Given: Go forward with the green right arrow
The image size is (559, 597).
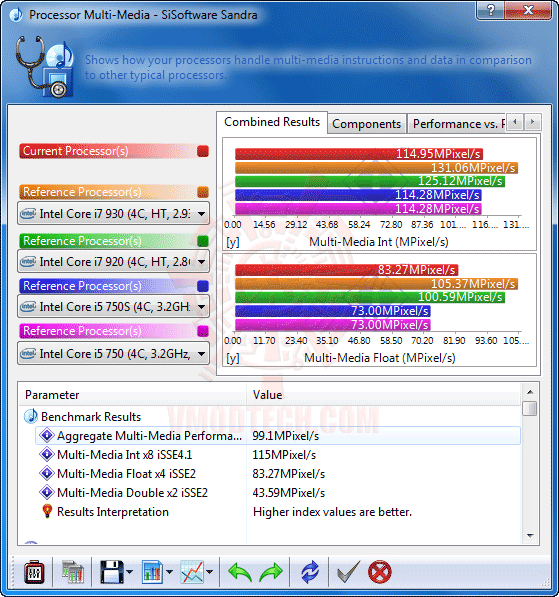Looking at the screenshot, I should 271,572.
